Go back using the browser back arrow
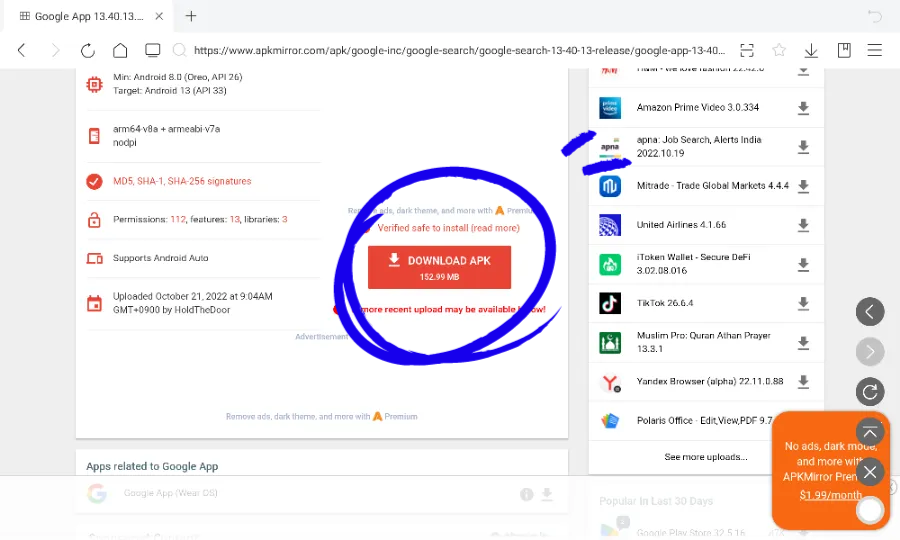 (22, 50)
